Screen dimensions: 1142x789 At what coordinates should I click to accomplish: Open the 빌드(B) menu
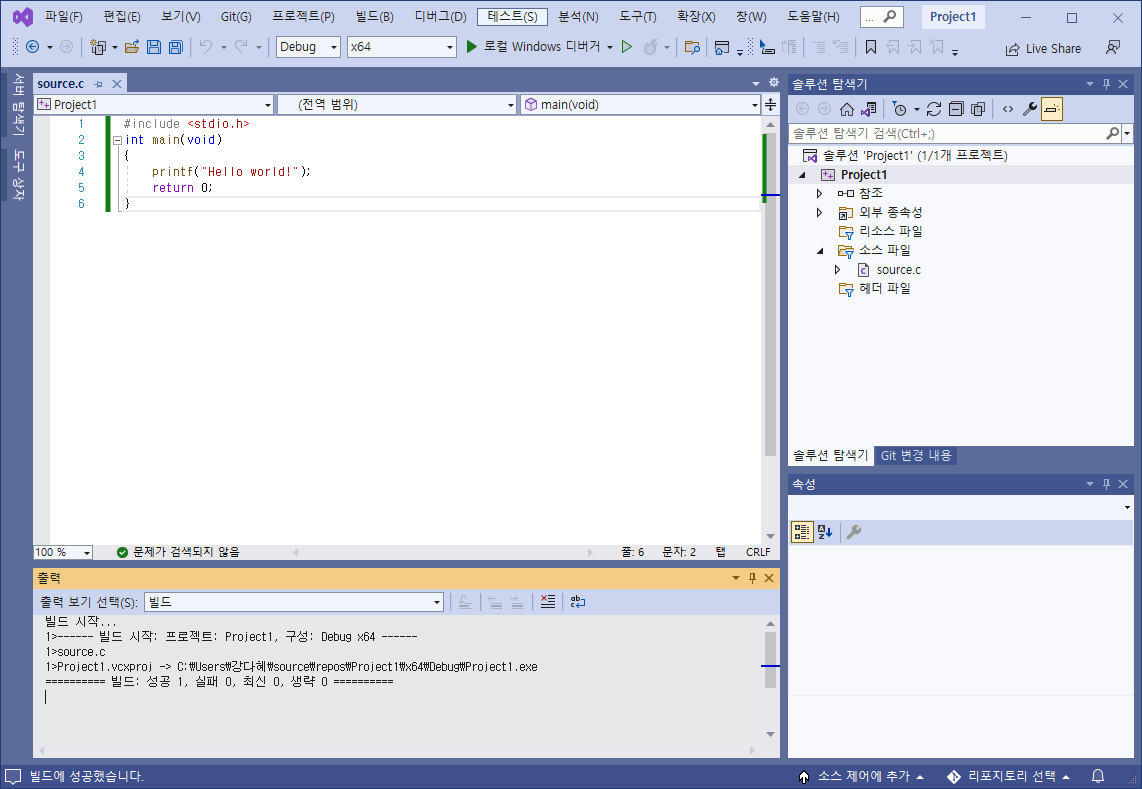point(374,17)
